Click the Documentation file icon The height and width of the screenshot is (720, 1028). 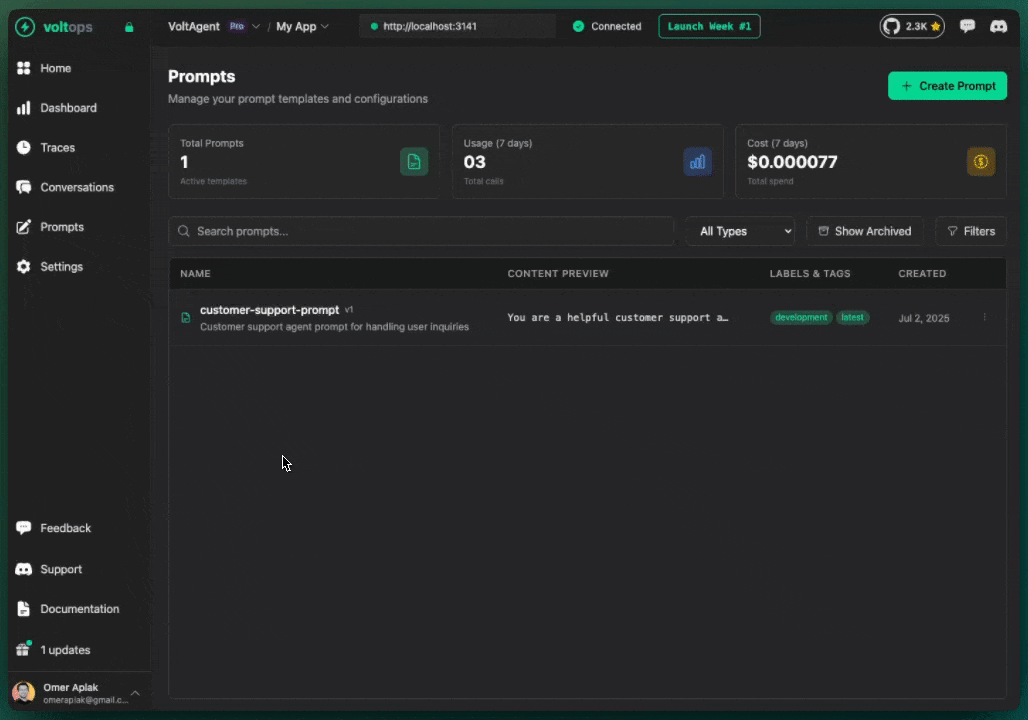tap(24, 609)
